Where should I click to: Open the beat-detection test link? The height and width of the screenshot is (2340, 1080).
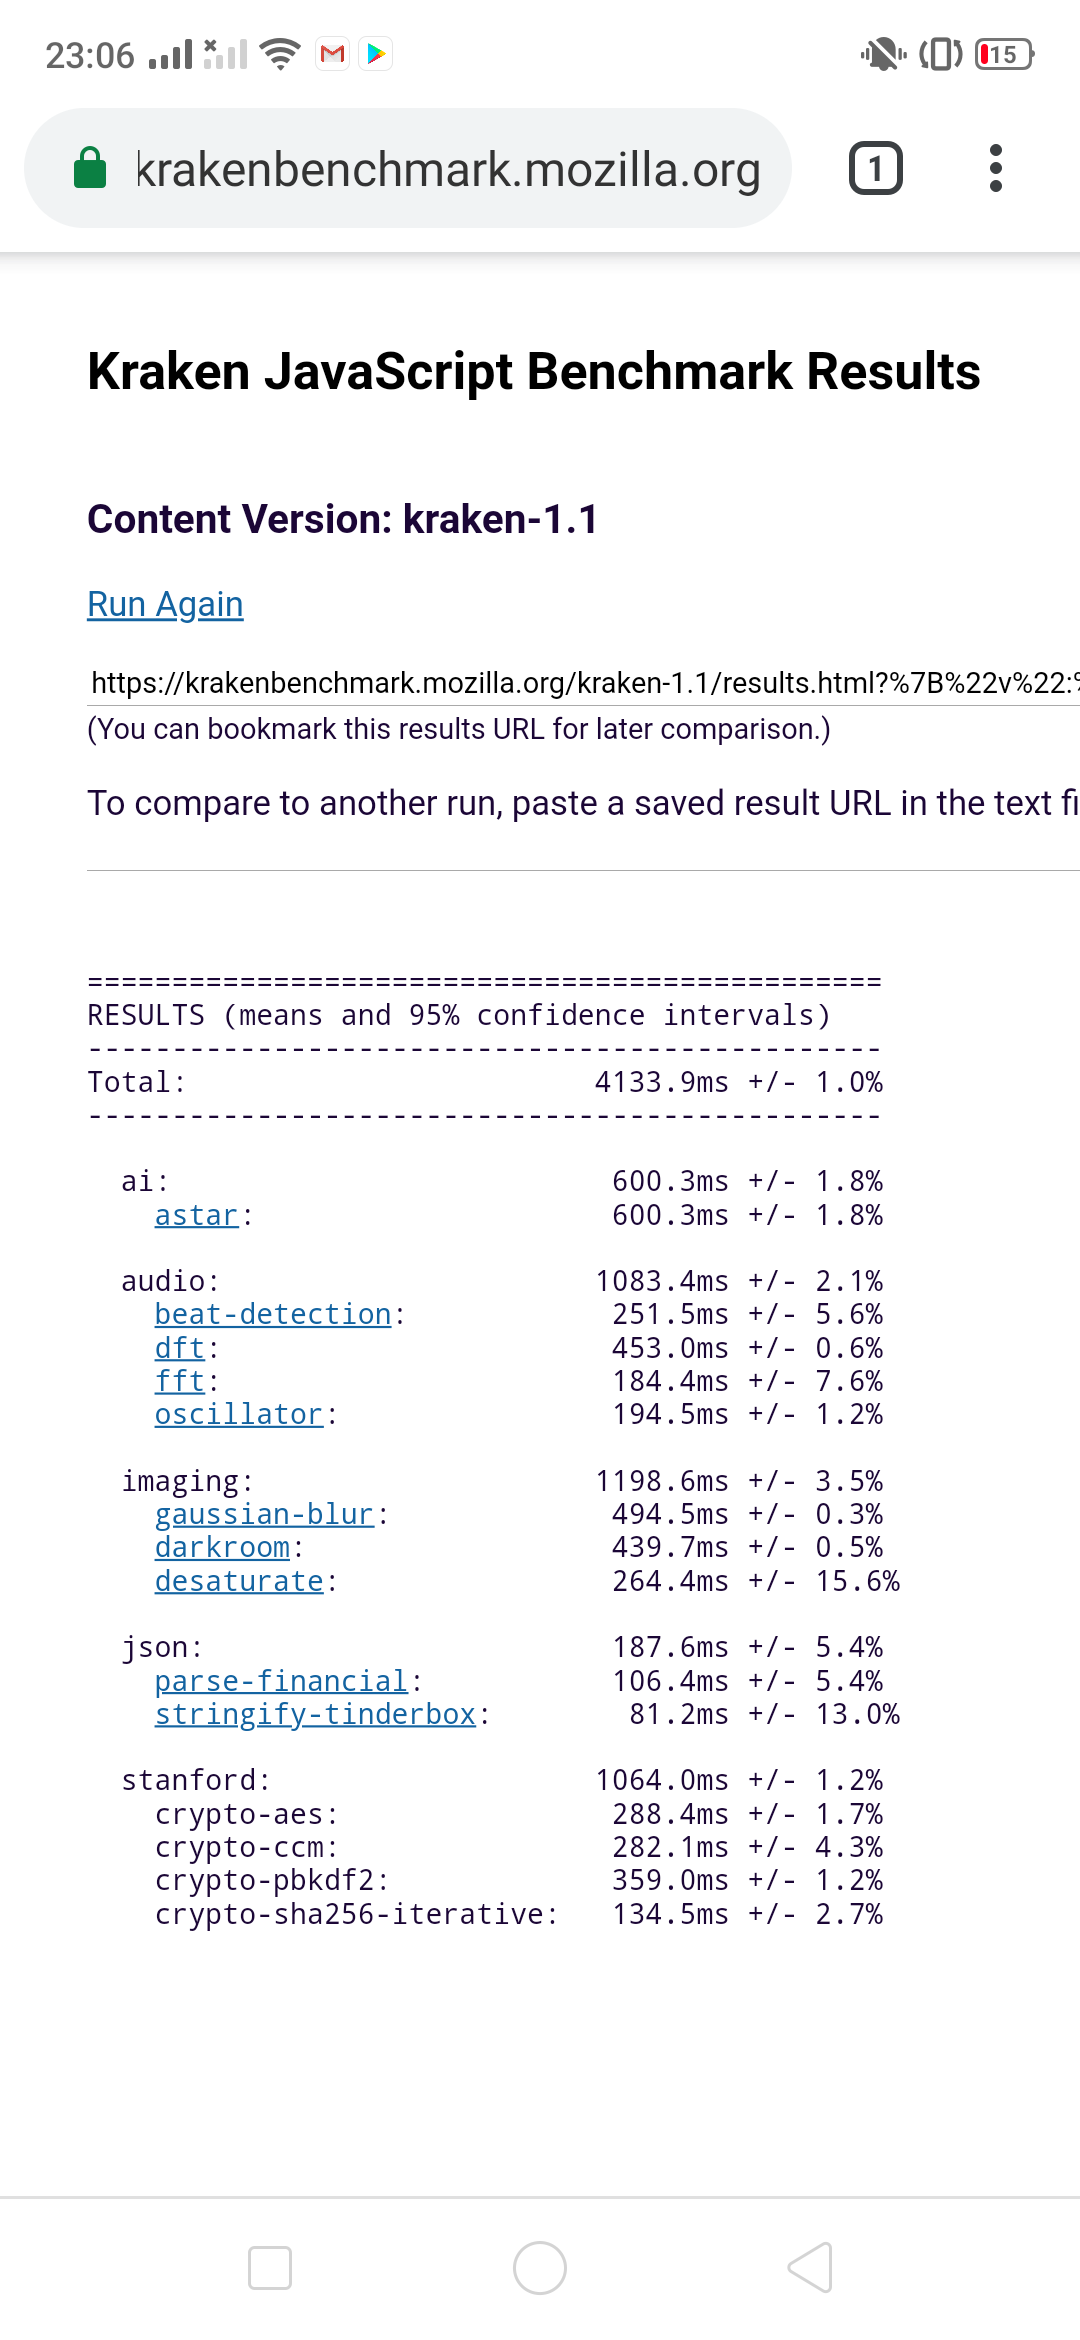[273, 1314]
